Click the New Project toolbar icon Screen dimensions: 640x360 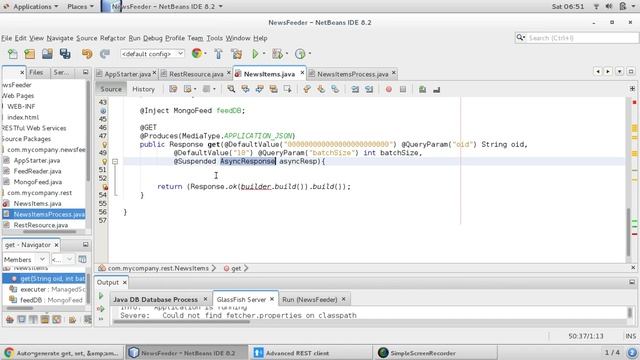(29, 54)
